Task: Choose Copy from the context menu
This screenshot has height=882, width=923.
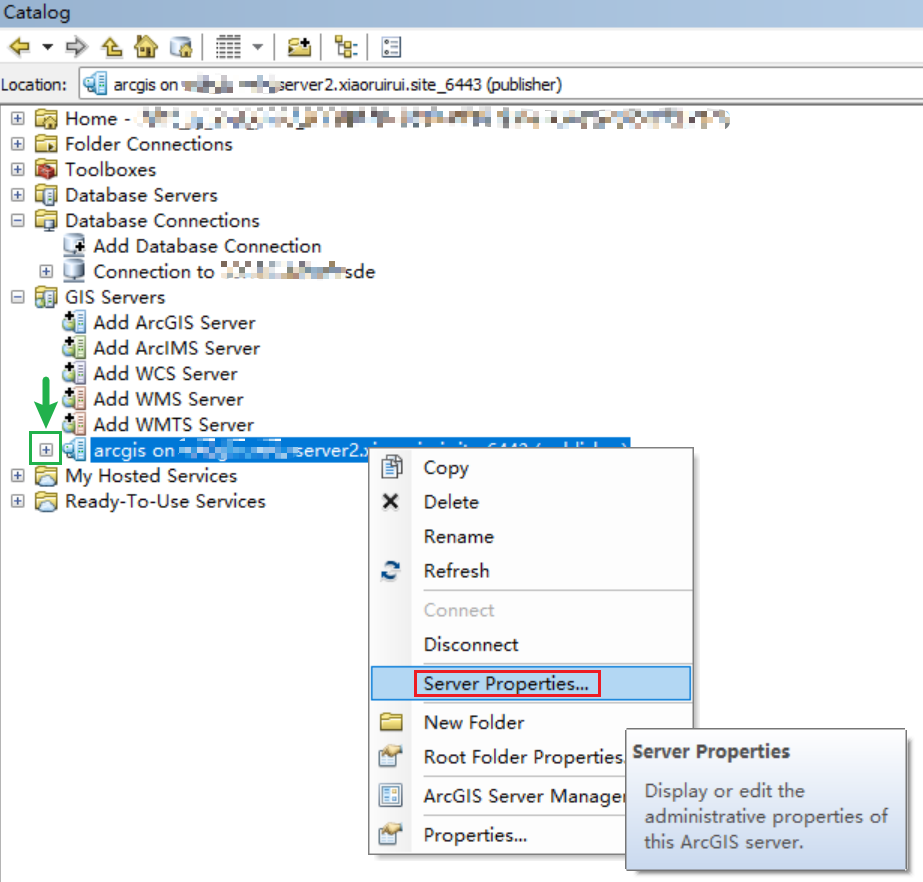Action: click(531, 468)
